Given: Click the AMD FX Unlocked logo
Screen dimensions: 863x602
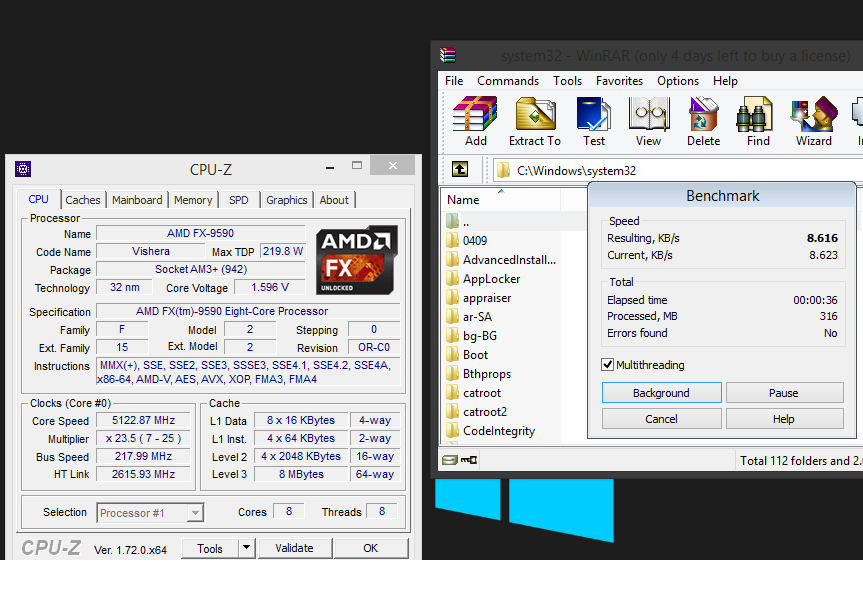Looking at the screenshot, I should coord(357,259).
